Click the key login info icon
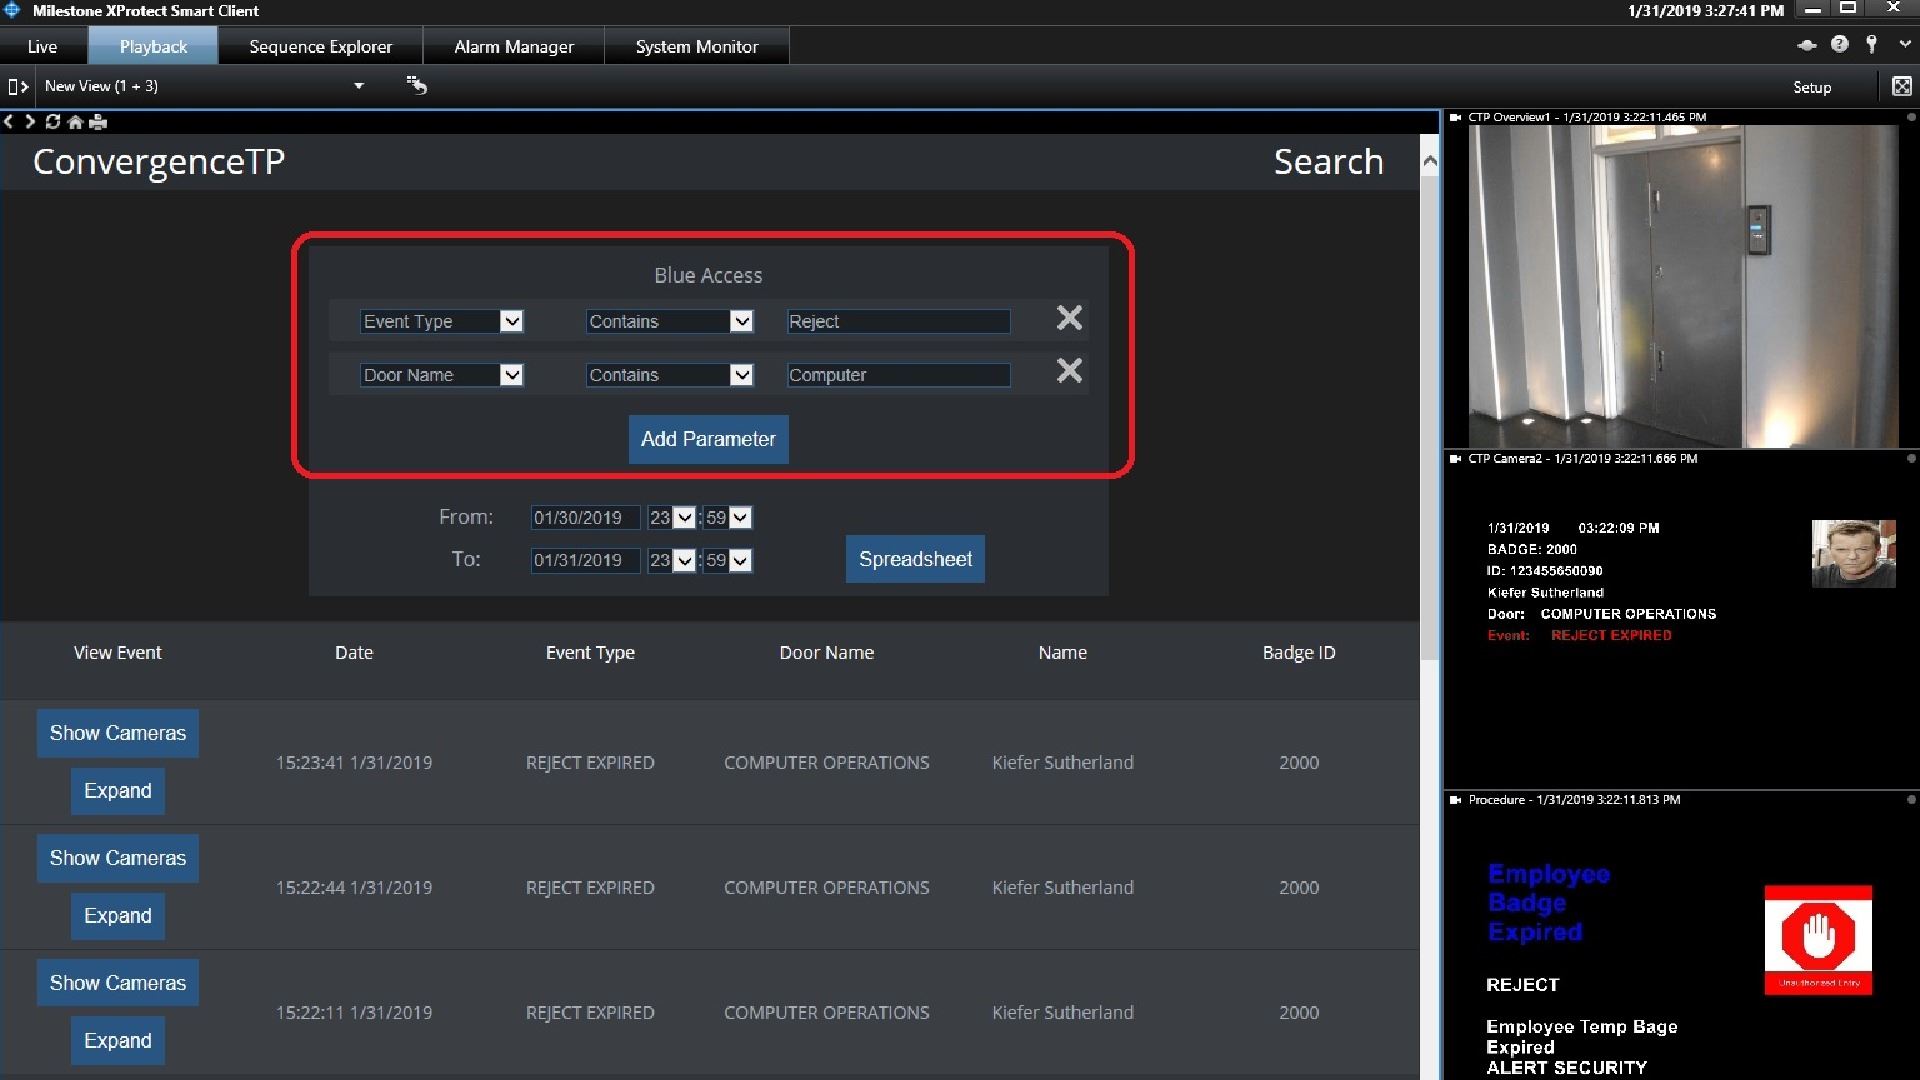Screen dimensions: 1920x1080 coord(1872,44)
